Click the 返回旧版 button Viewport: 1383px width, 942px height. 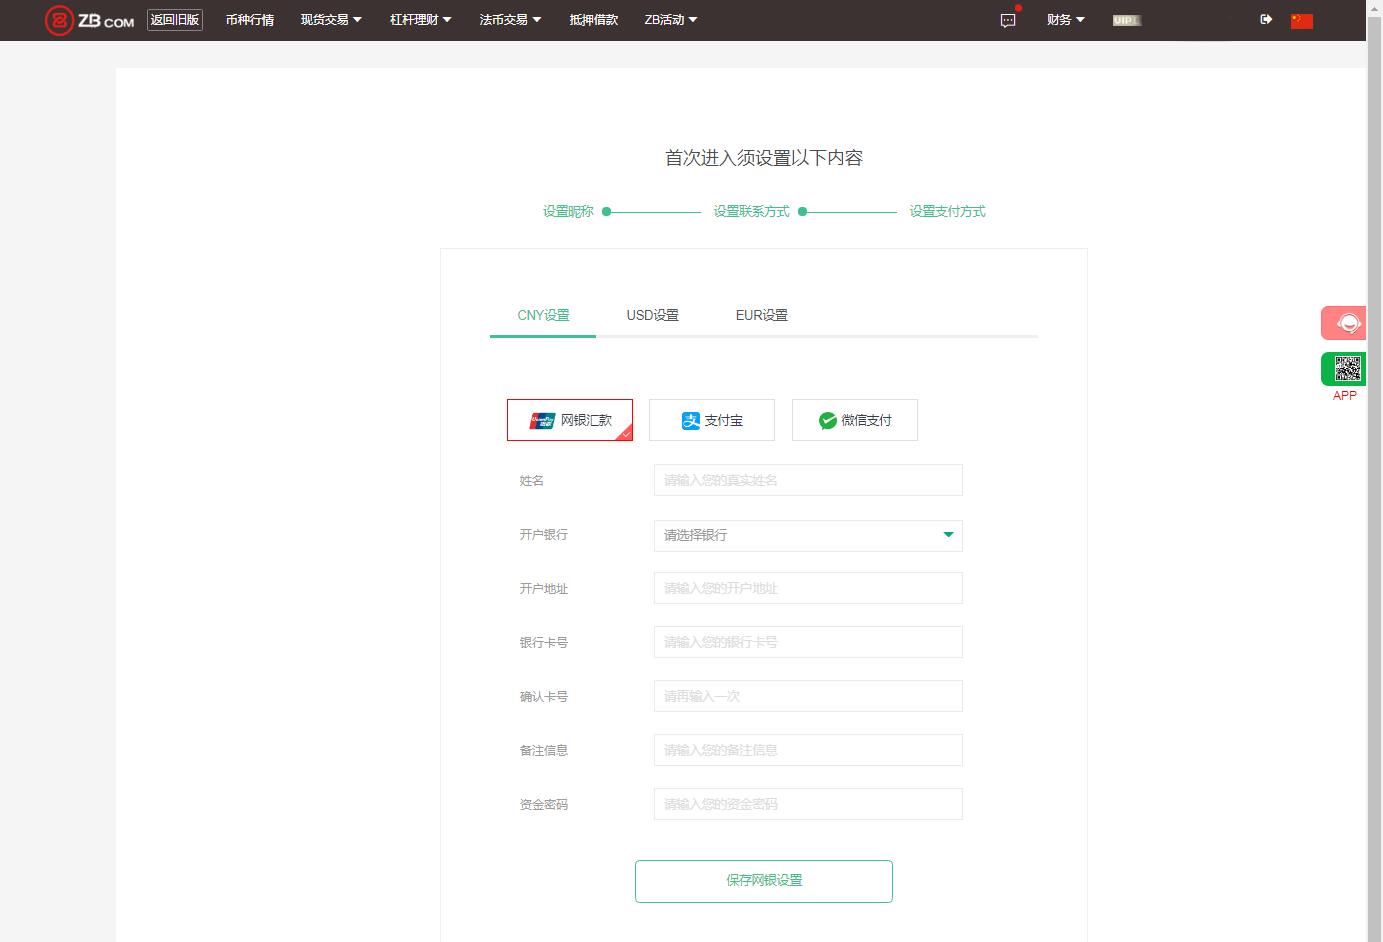(175, 20)
